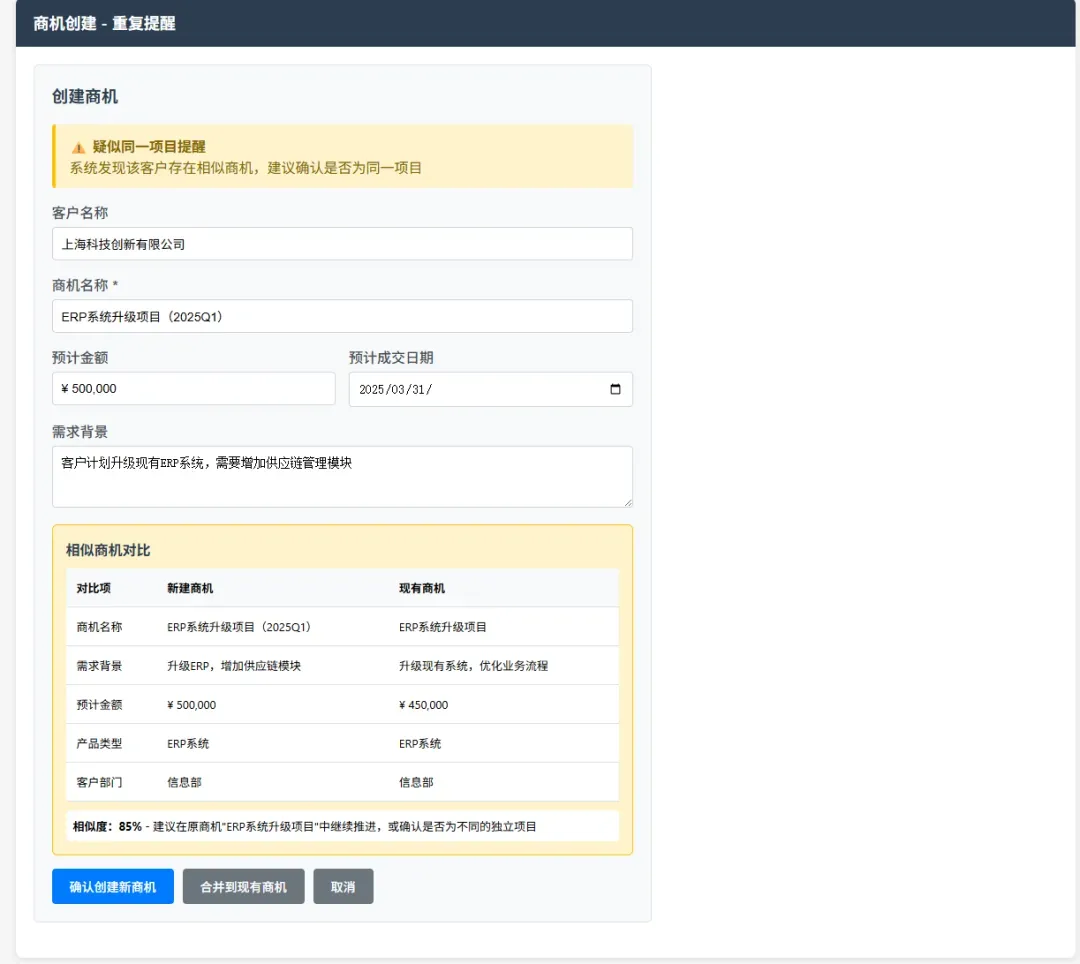Click the resize handle of 需求背景 textarea
1080x964 pixels.
pyautogui.click(x=627, y=502)
